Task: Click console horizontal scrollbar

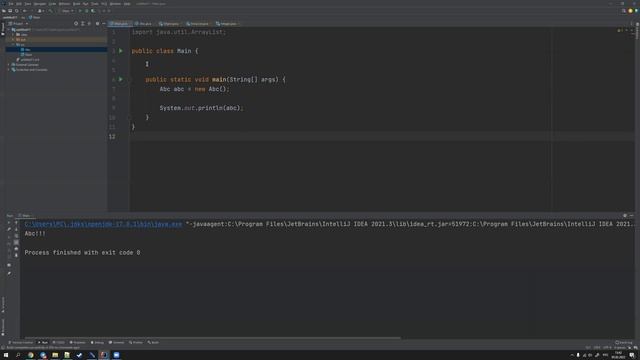Action: point(212,338)
